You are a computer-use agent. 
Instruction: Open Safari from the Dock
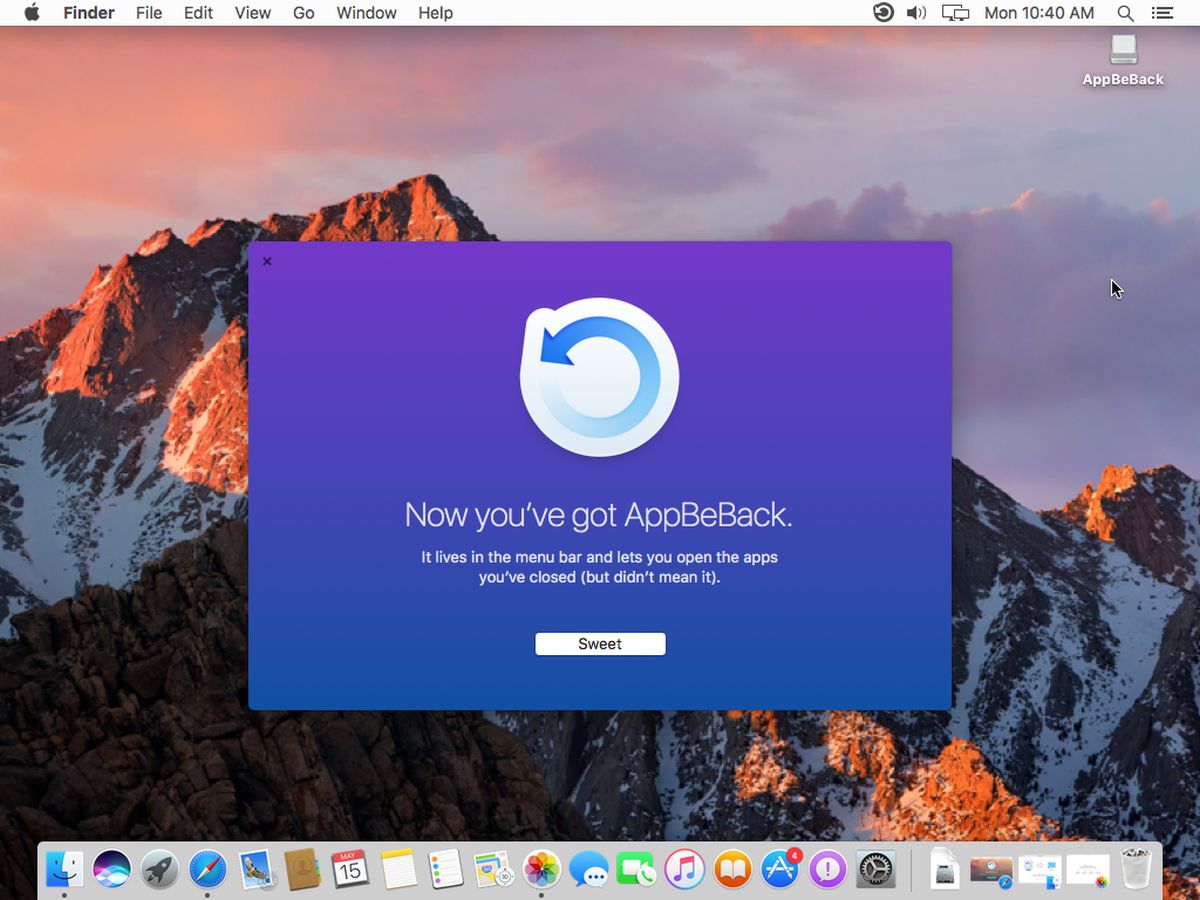click(208, 869)
